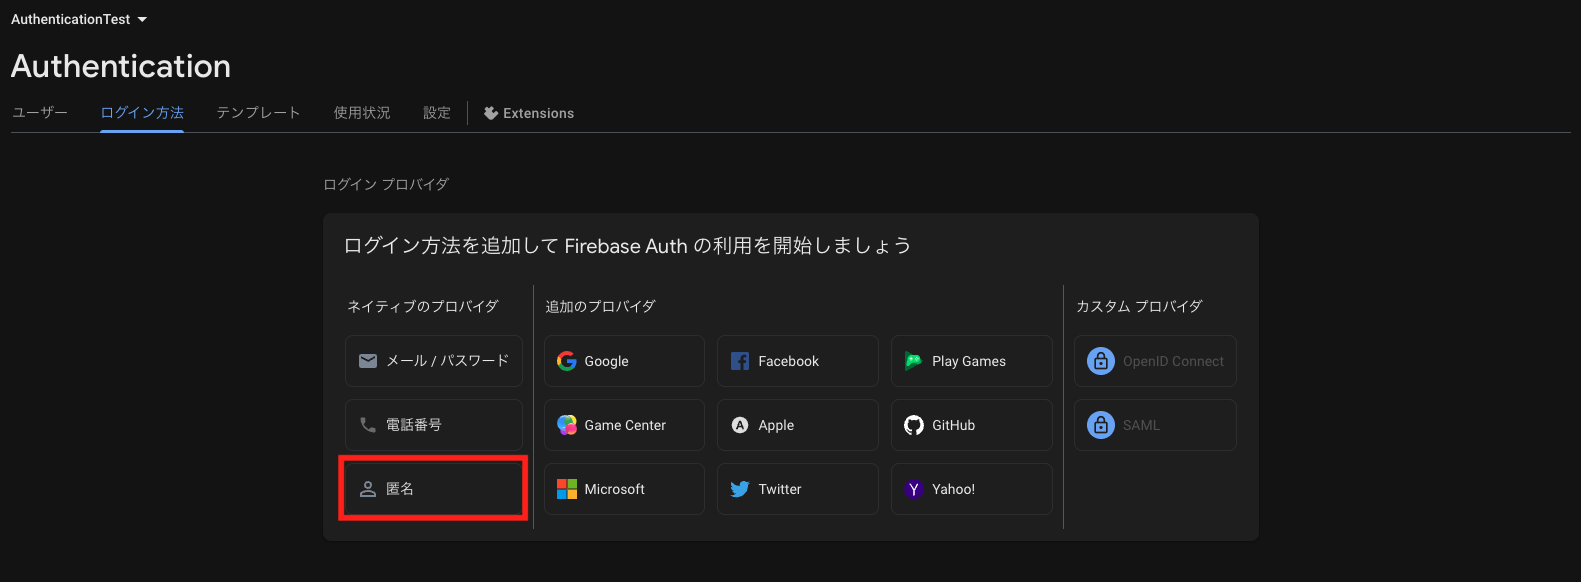
Task: Click the Twitter bird icon
Action: (x=740, y=489)
